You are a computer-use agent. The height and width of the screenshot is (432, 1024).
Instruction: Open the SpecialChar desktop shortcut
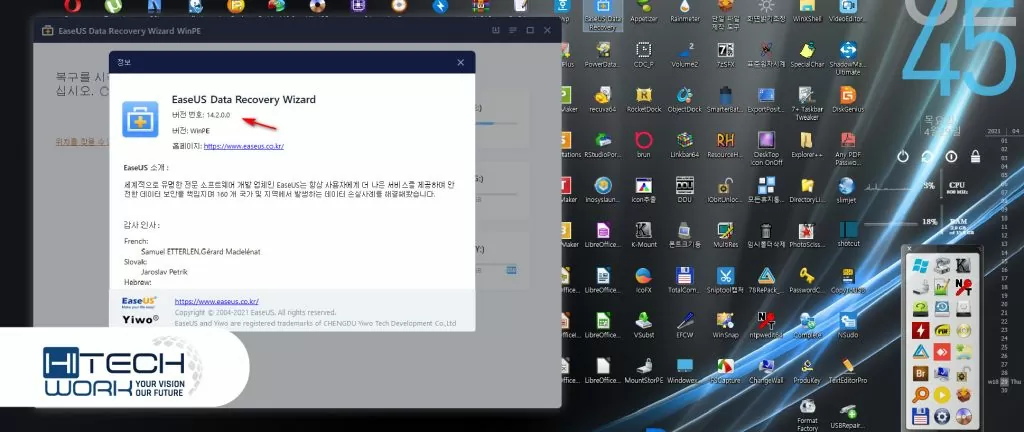807,55
